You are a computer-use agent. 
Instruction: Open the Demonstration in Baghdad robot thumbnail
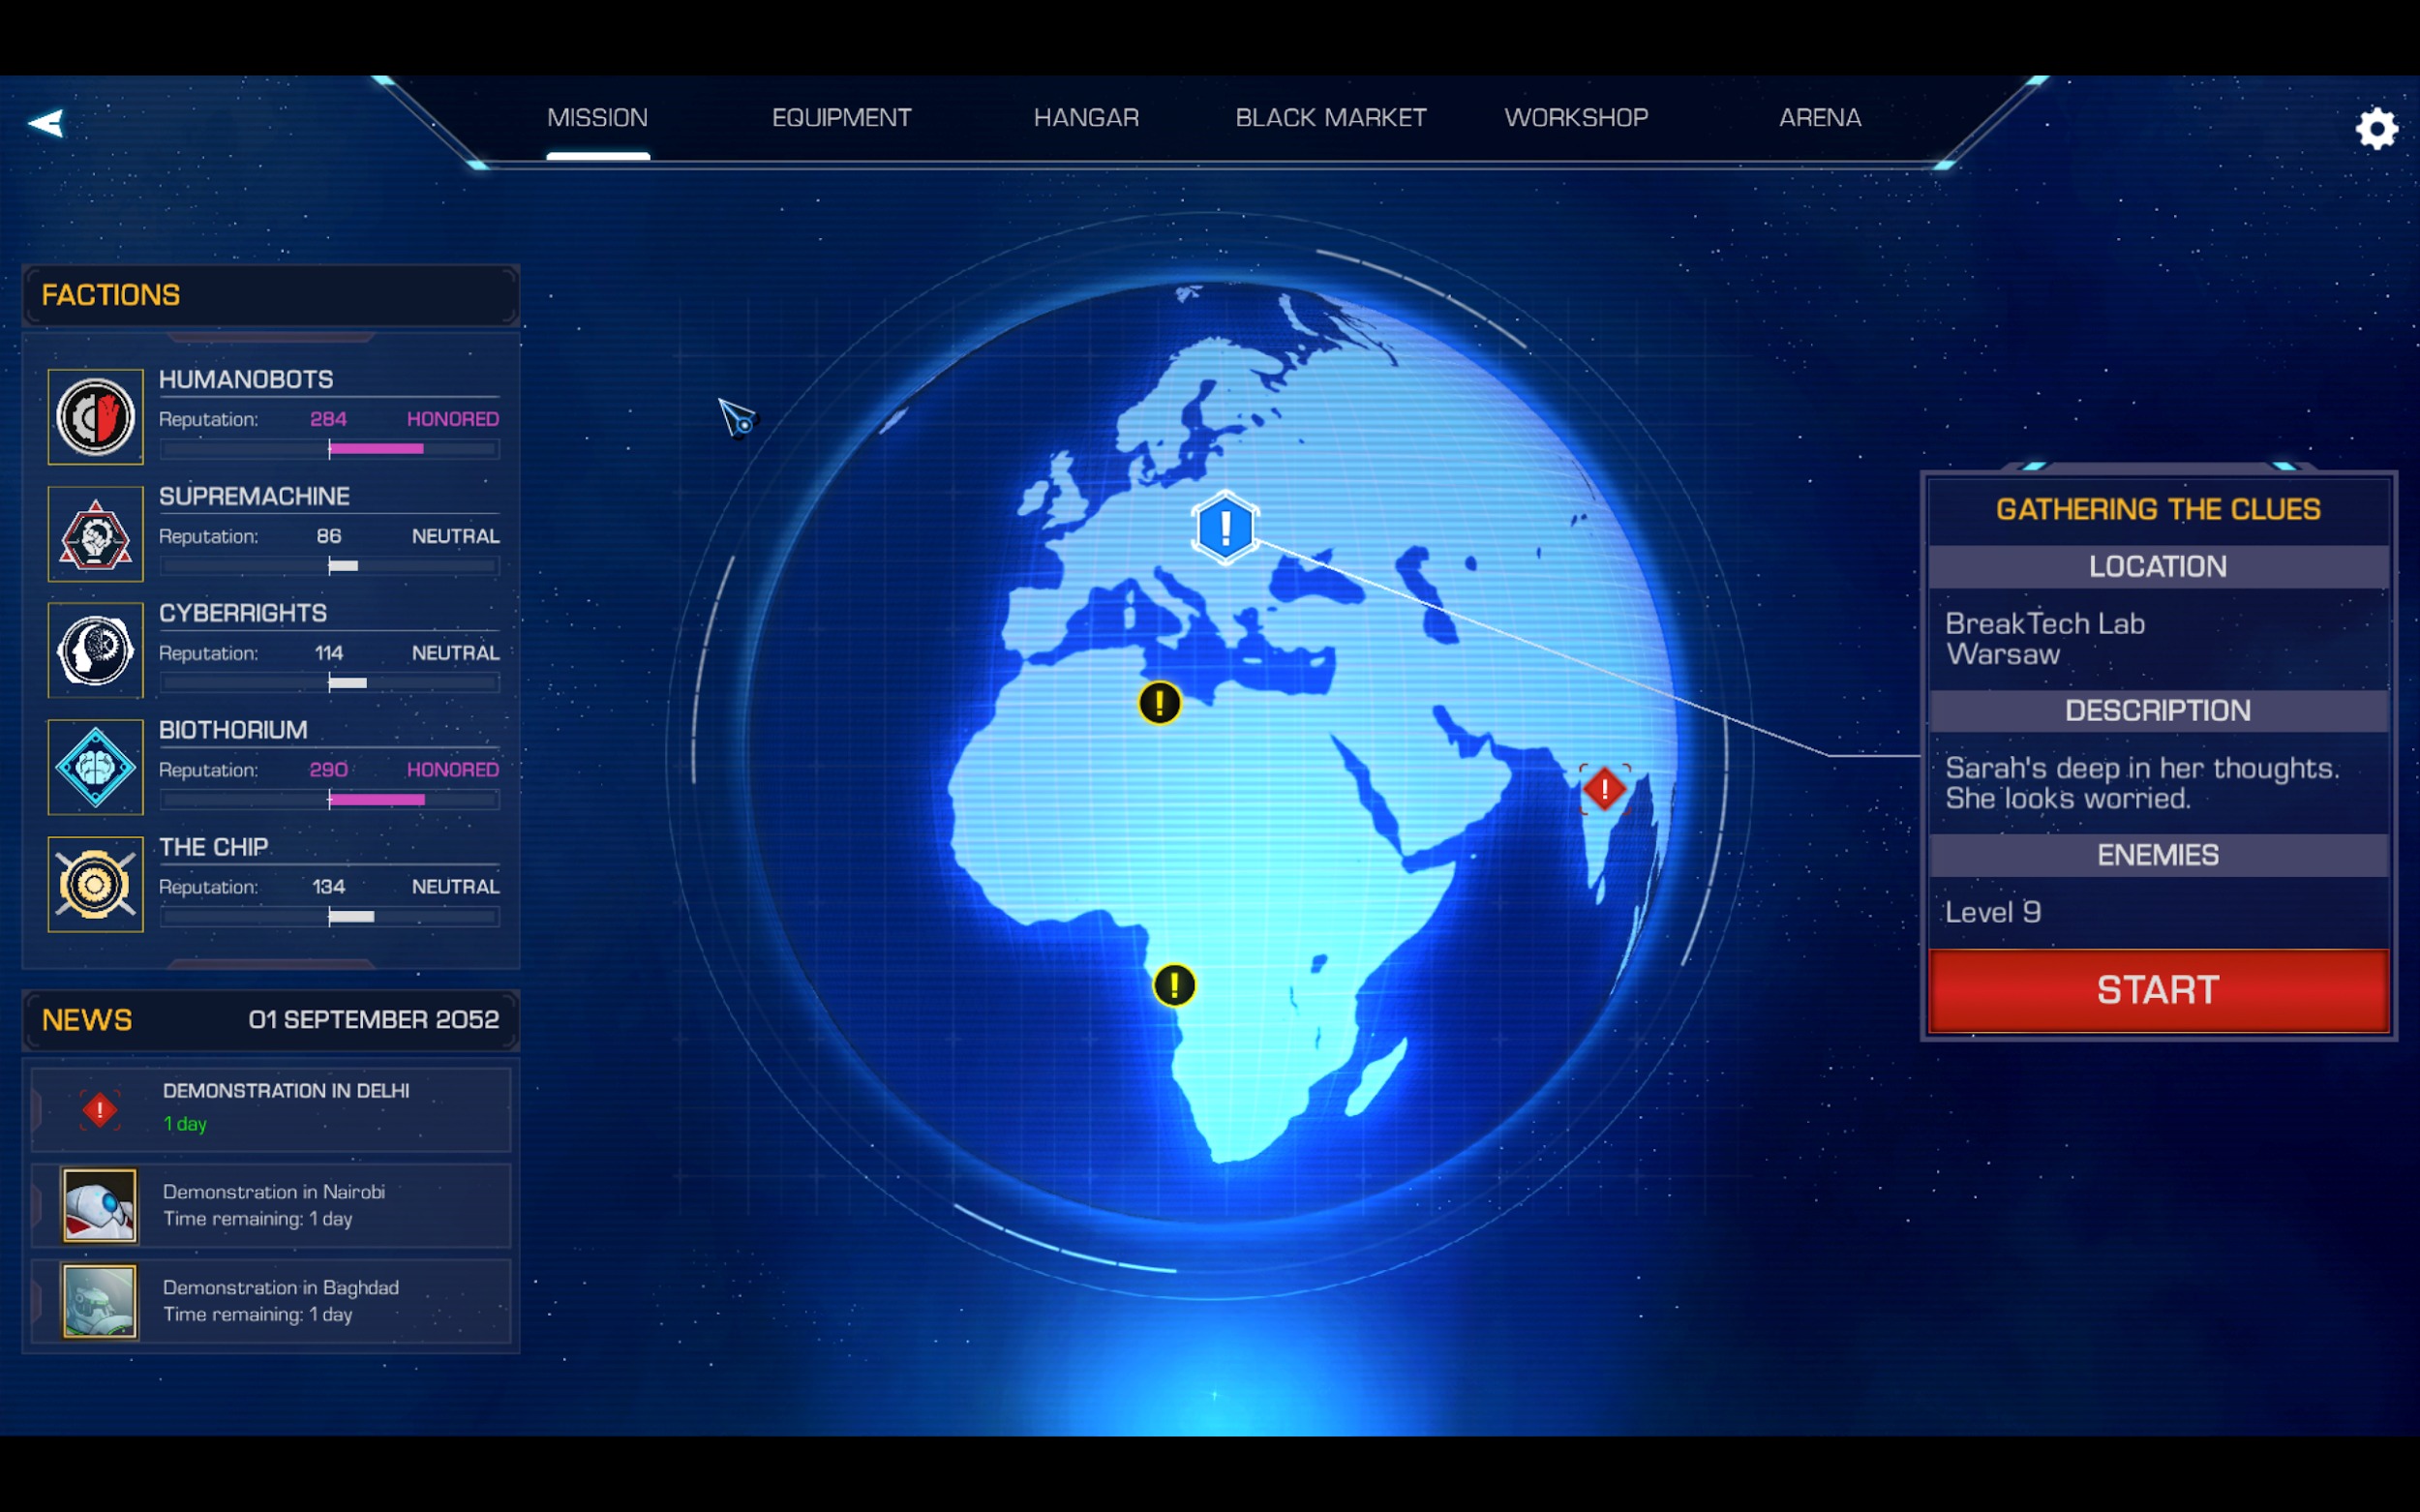coord(99,1301)
